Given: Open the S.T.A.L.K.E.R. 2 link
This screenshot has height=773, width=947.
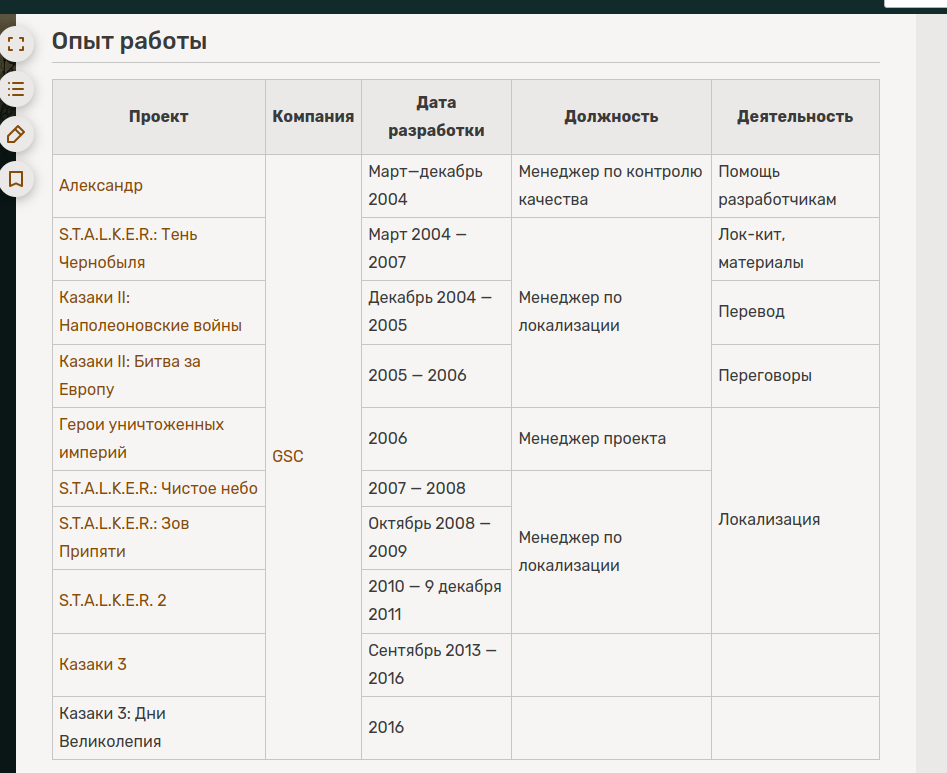Looking at the screenshot, I should (112, 600).
